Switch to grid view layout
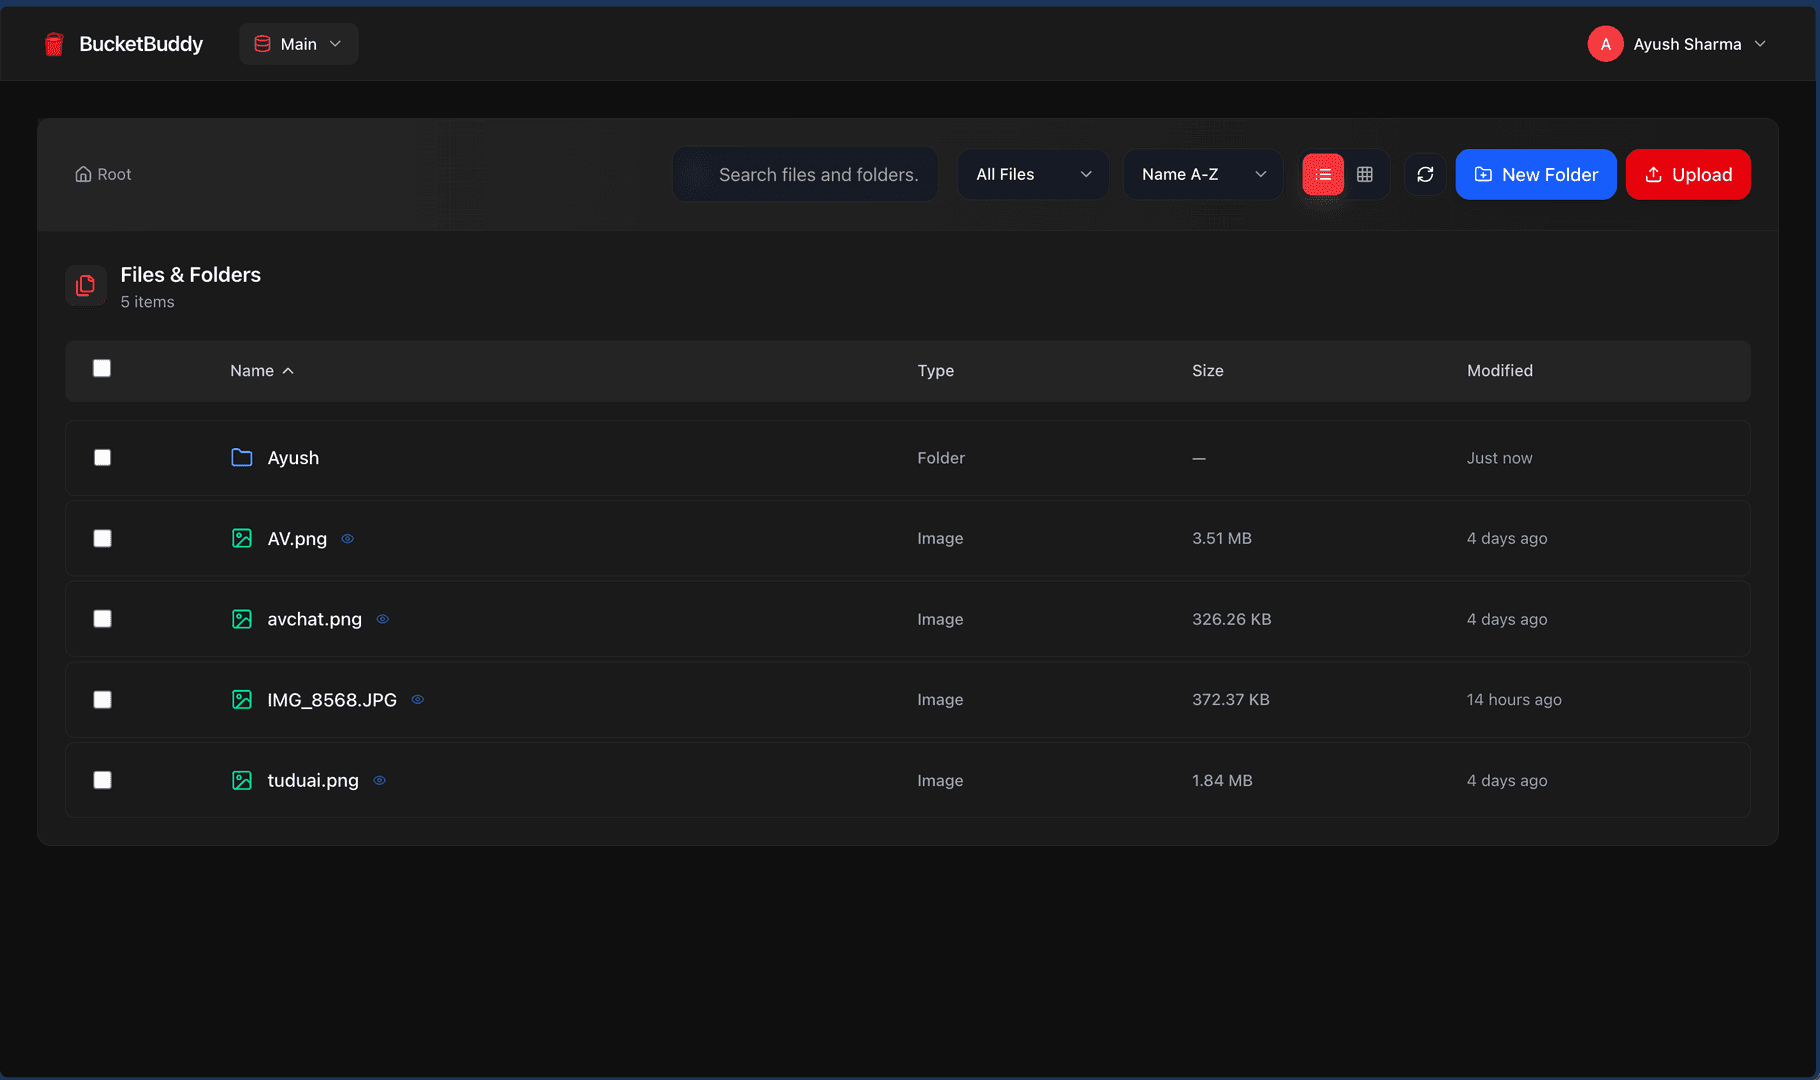 tap(1364, 174)
